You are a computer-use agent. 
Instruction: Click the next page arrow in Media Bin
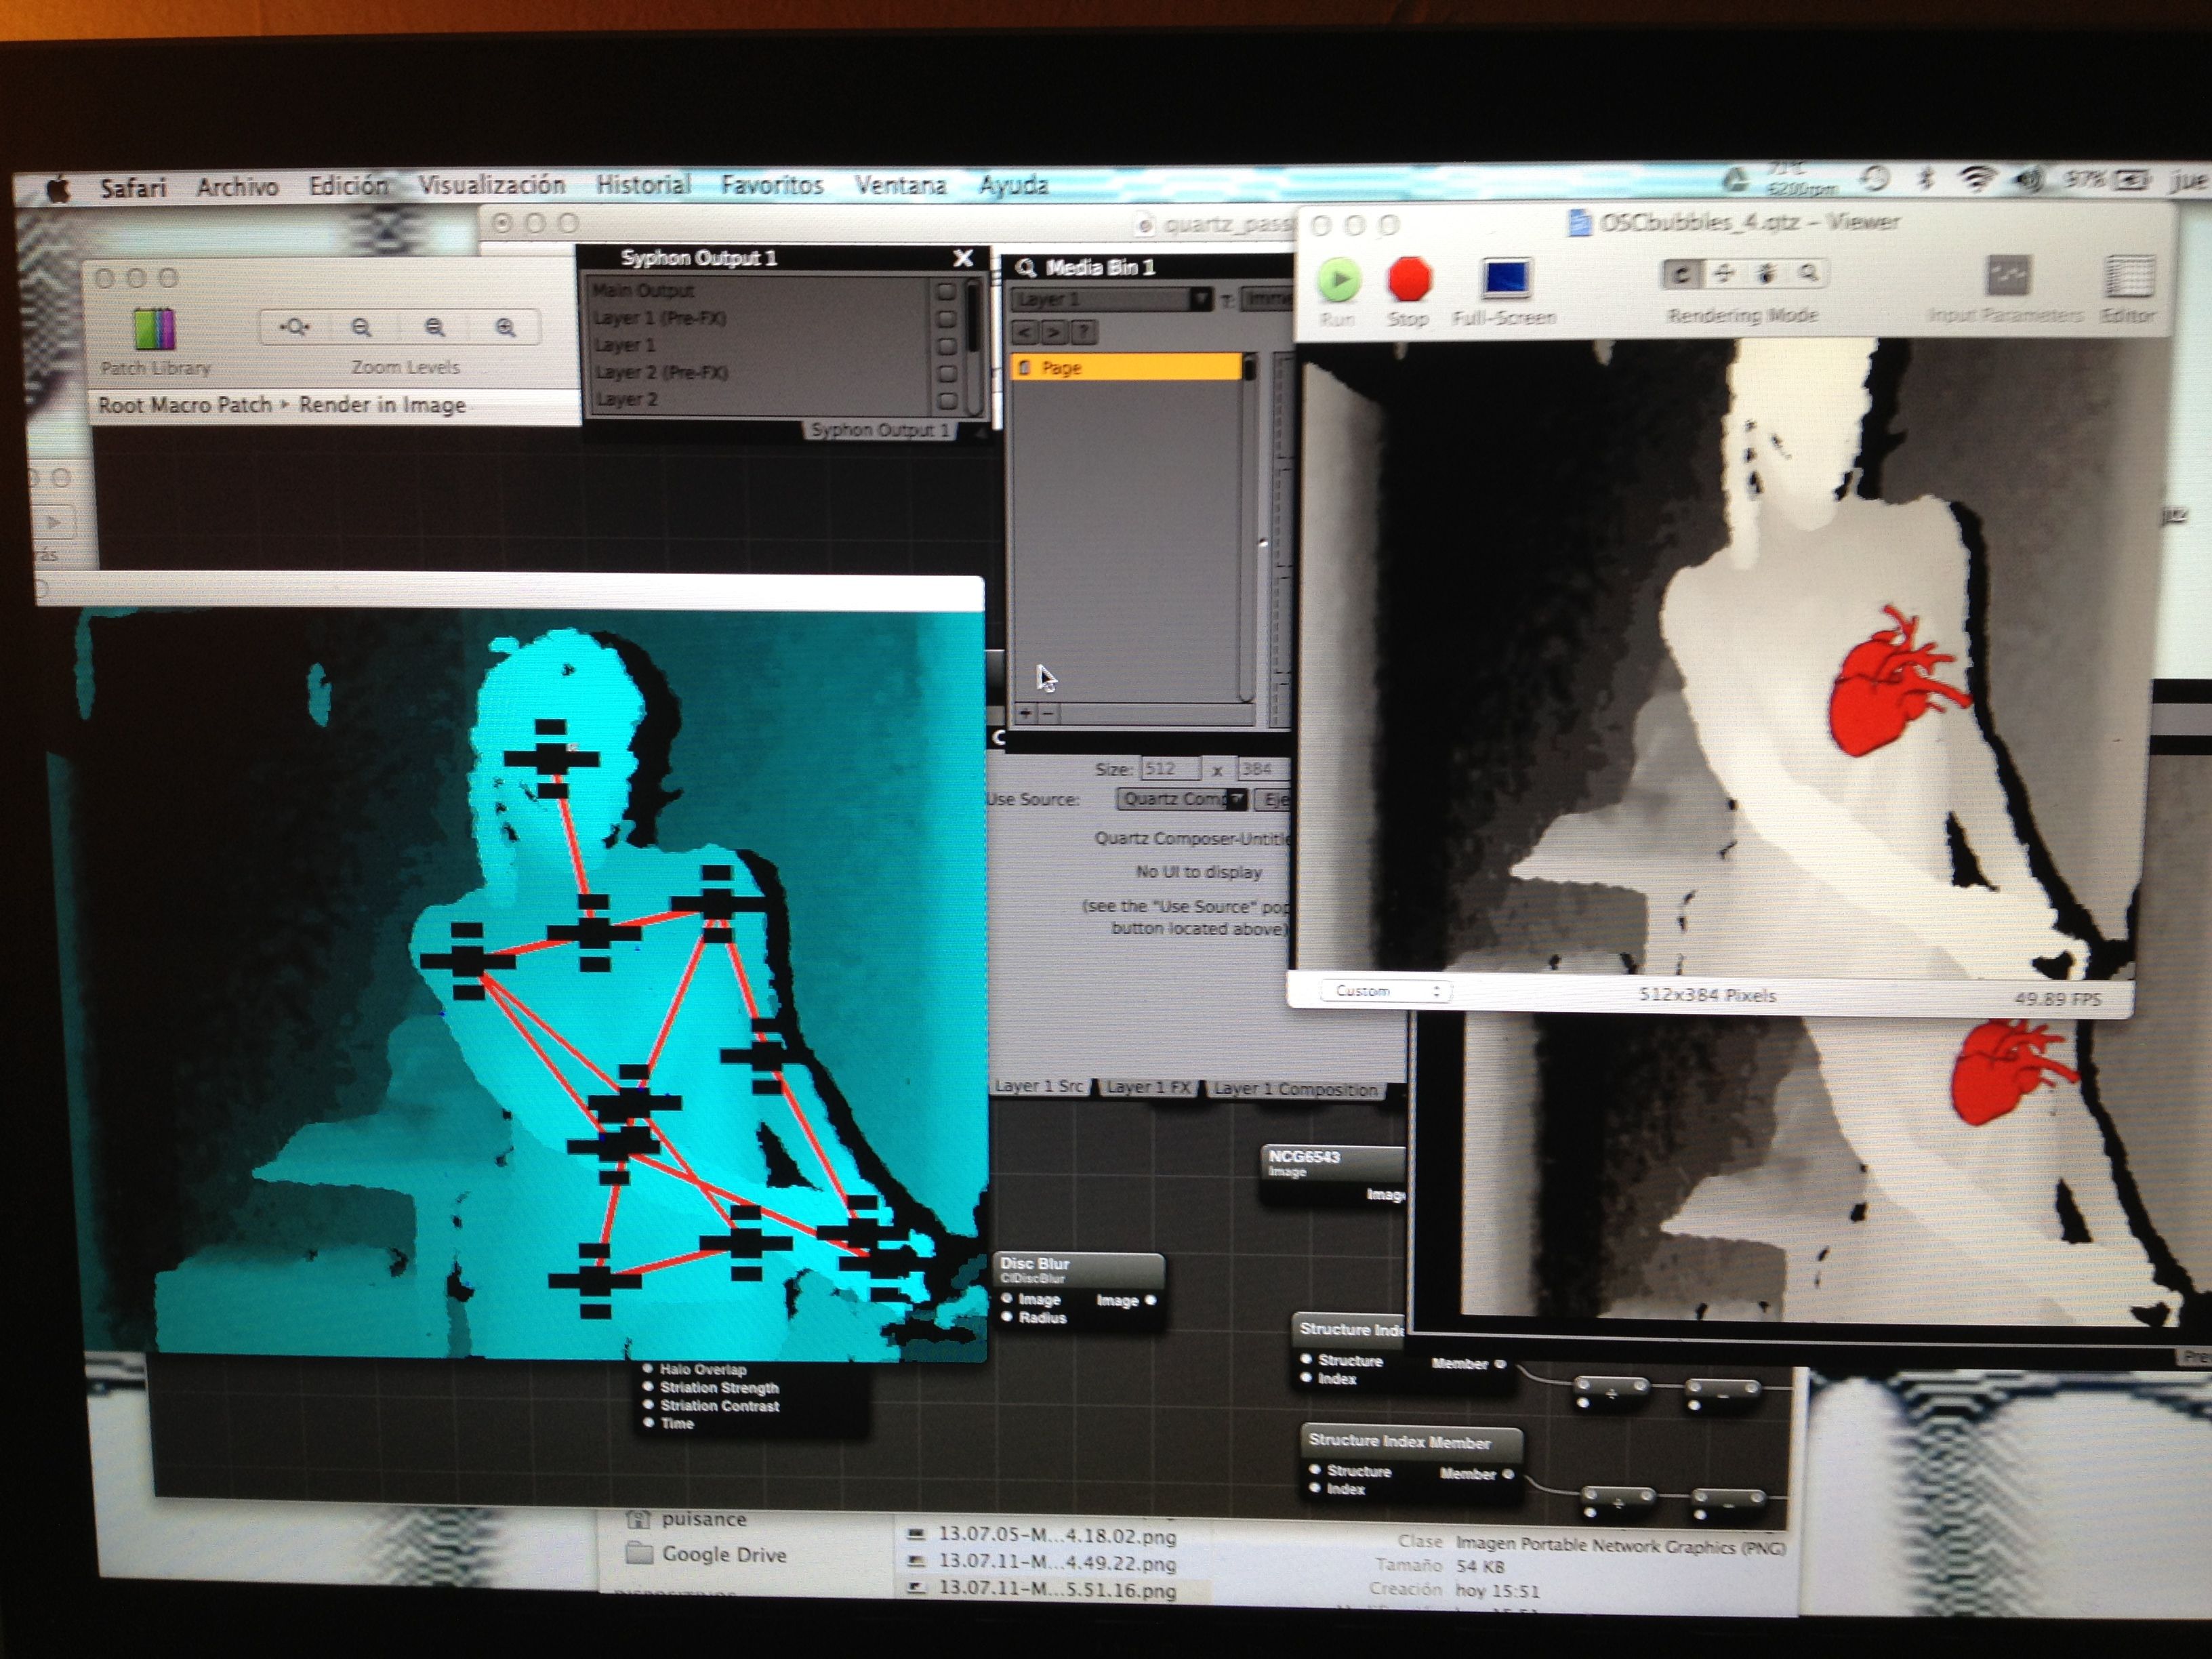(x=1054, y=332)
